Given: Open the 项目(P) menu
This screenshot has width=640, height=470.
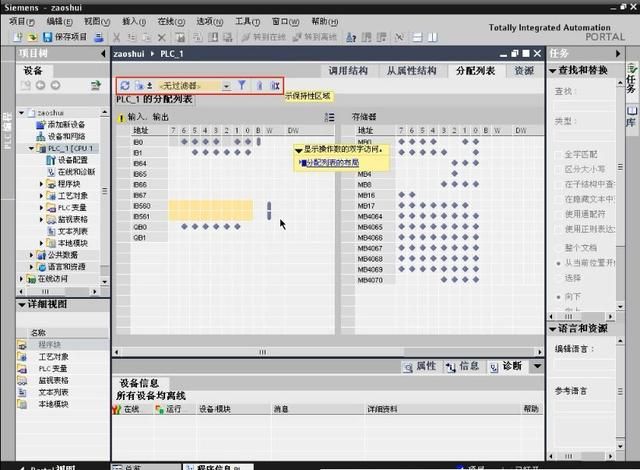Looking at the screenshot, I should click(x=22, y=21).
